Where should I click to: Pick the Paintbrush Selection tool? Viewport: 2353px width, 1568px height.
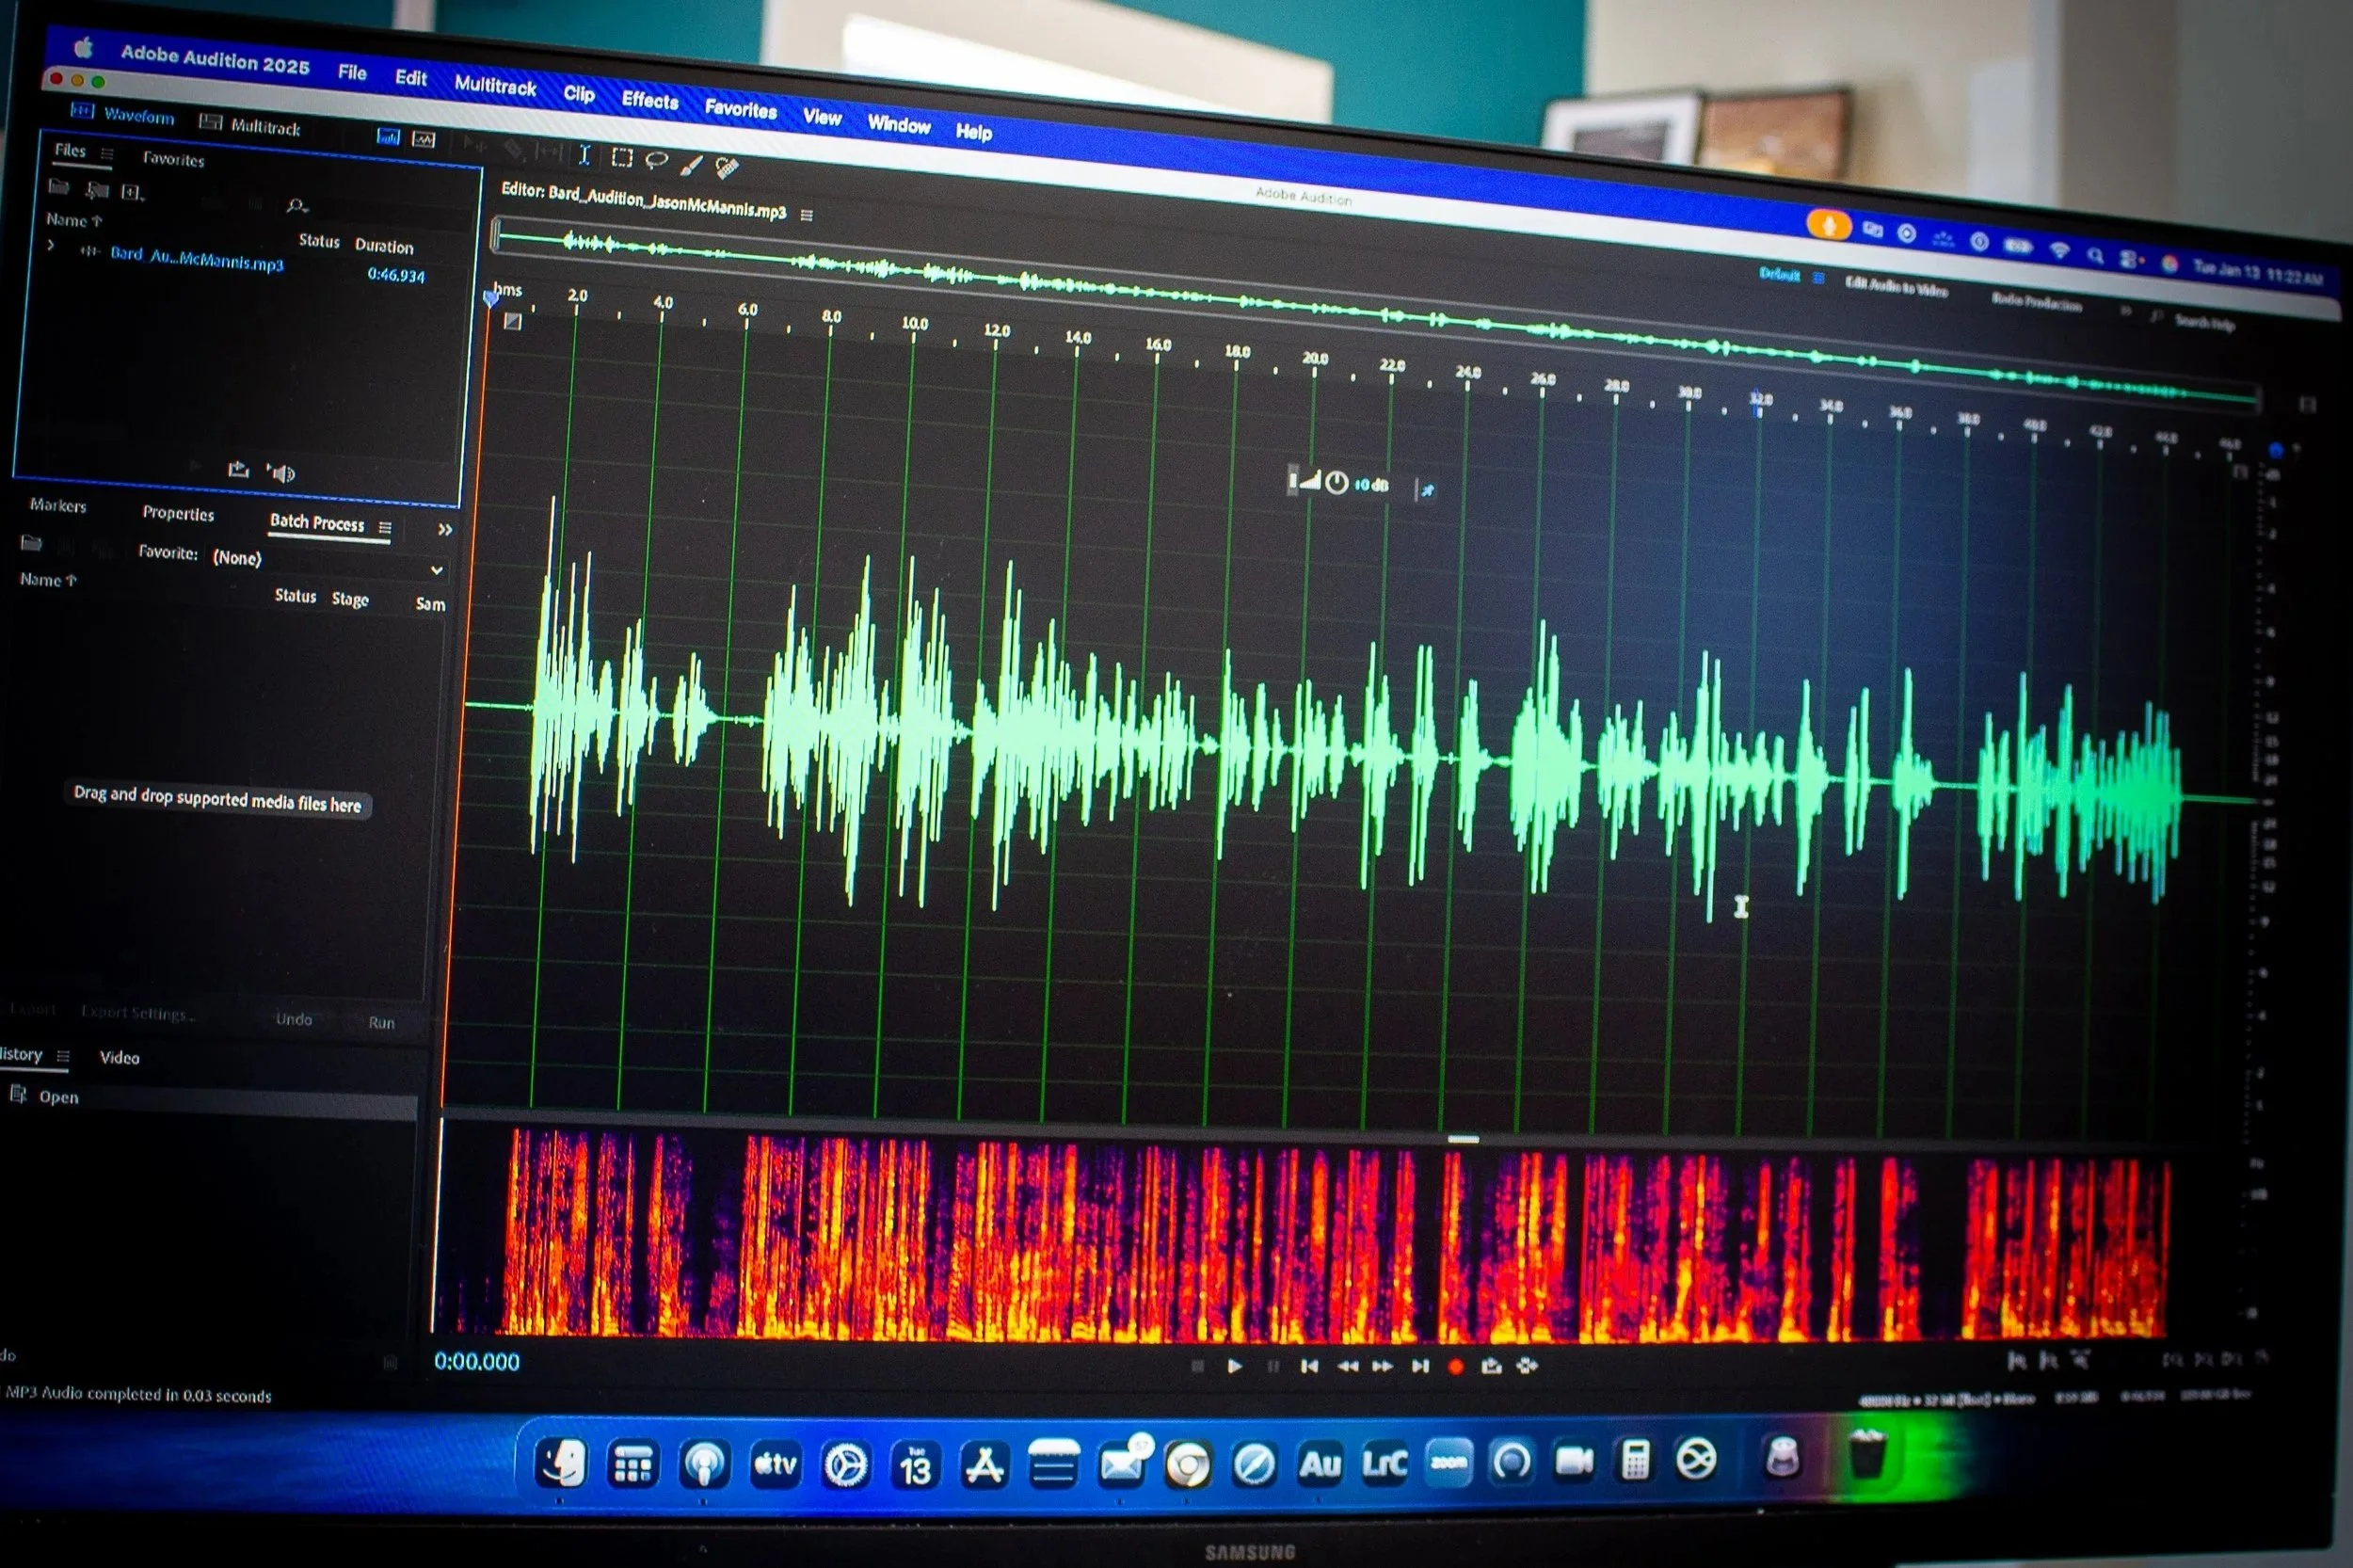pos(691,164)
